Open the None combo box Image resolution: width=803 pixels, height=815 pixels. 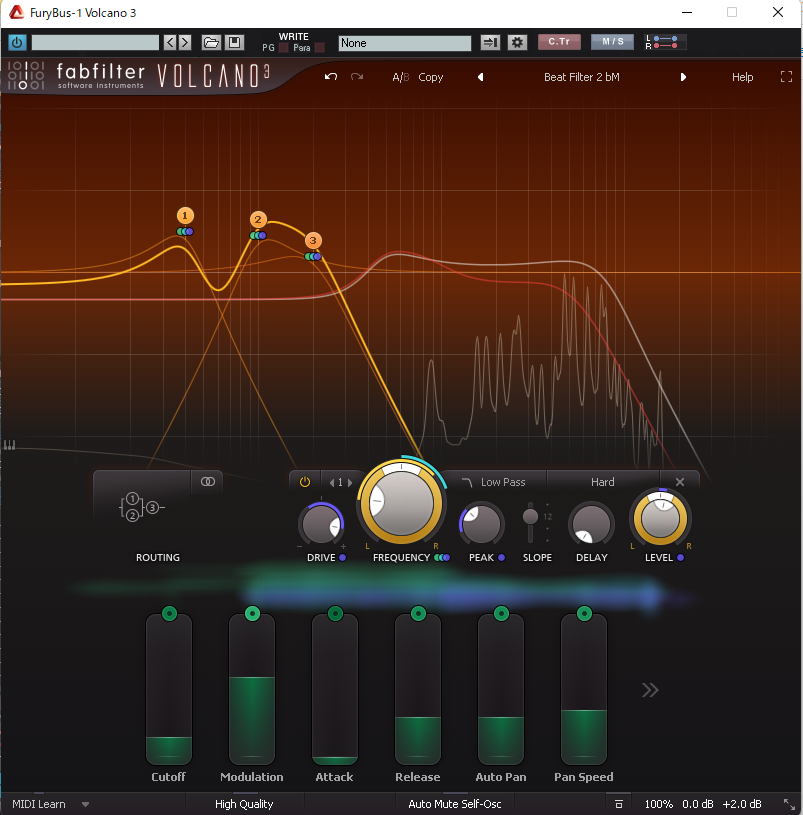405,43
